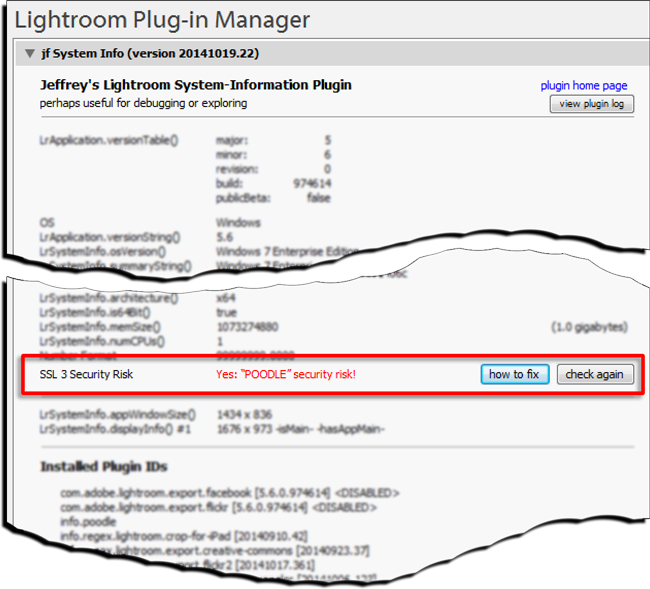Click Jeffrey's Lightroom System-Information Plugin heading
Image resolution: width=650 pixels, height=589 pixels.
pos(196,85)
